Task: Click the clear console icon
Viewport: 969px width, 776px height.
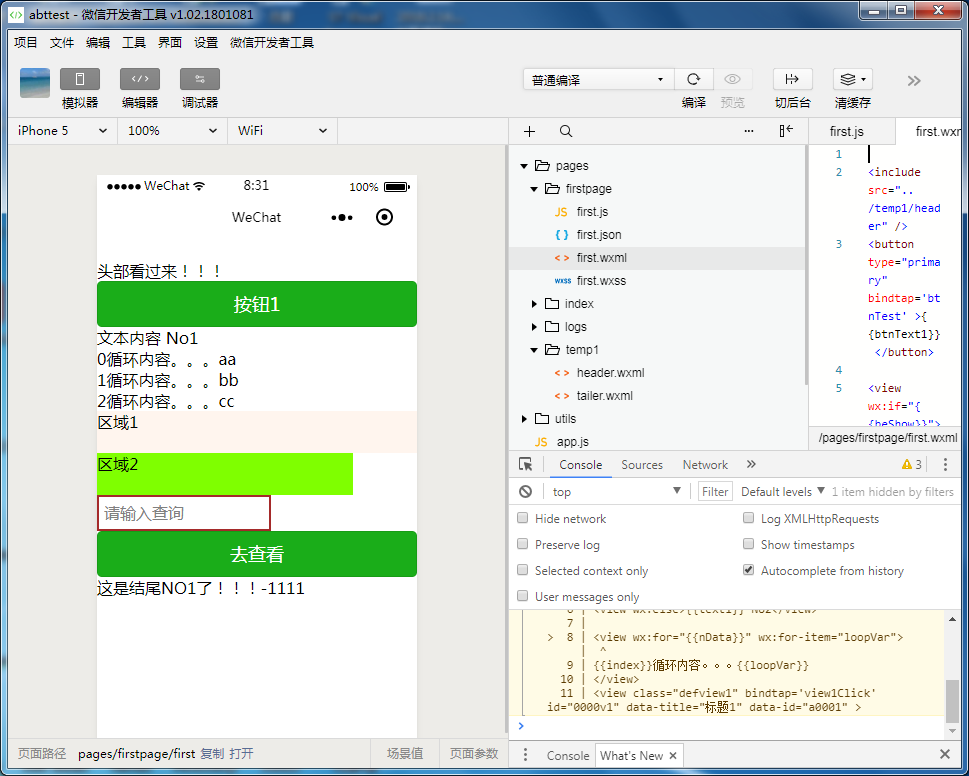Action: coord(525,491)
